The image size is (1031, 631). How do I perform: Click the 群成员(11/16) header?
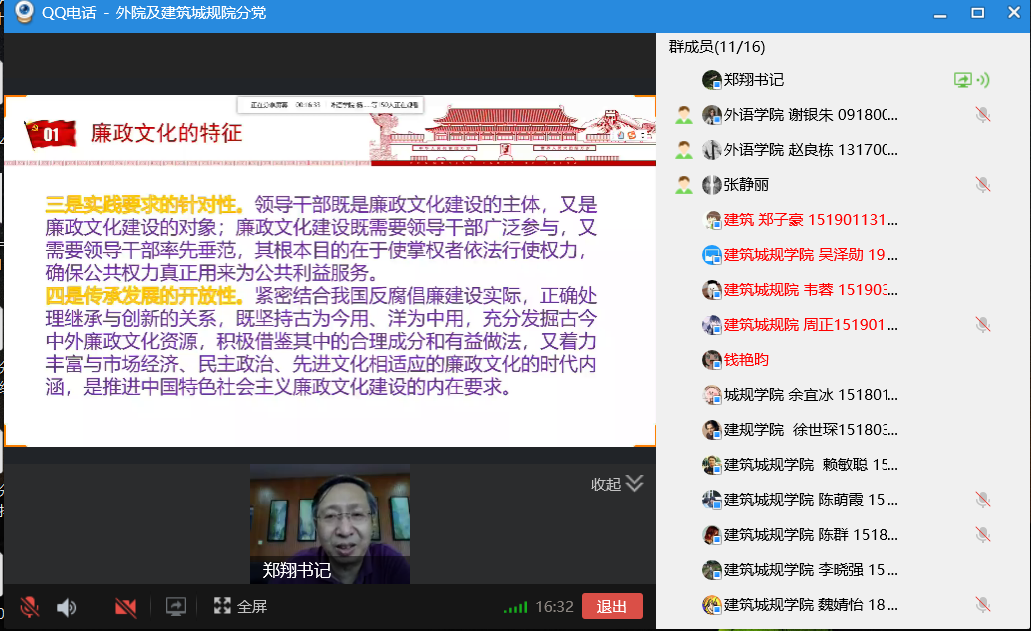(717, 47)
